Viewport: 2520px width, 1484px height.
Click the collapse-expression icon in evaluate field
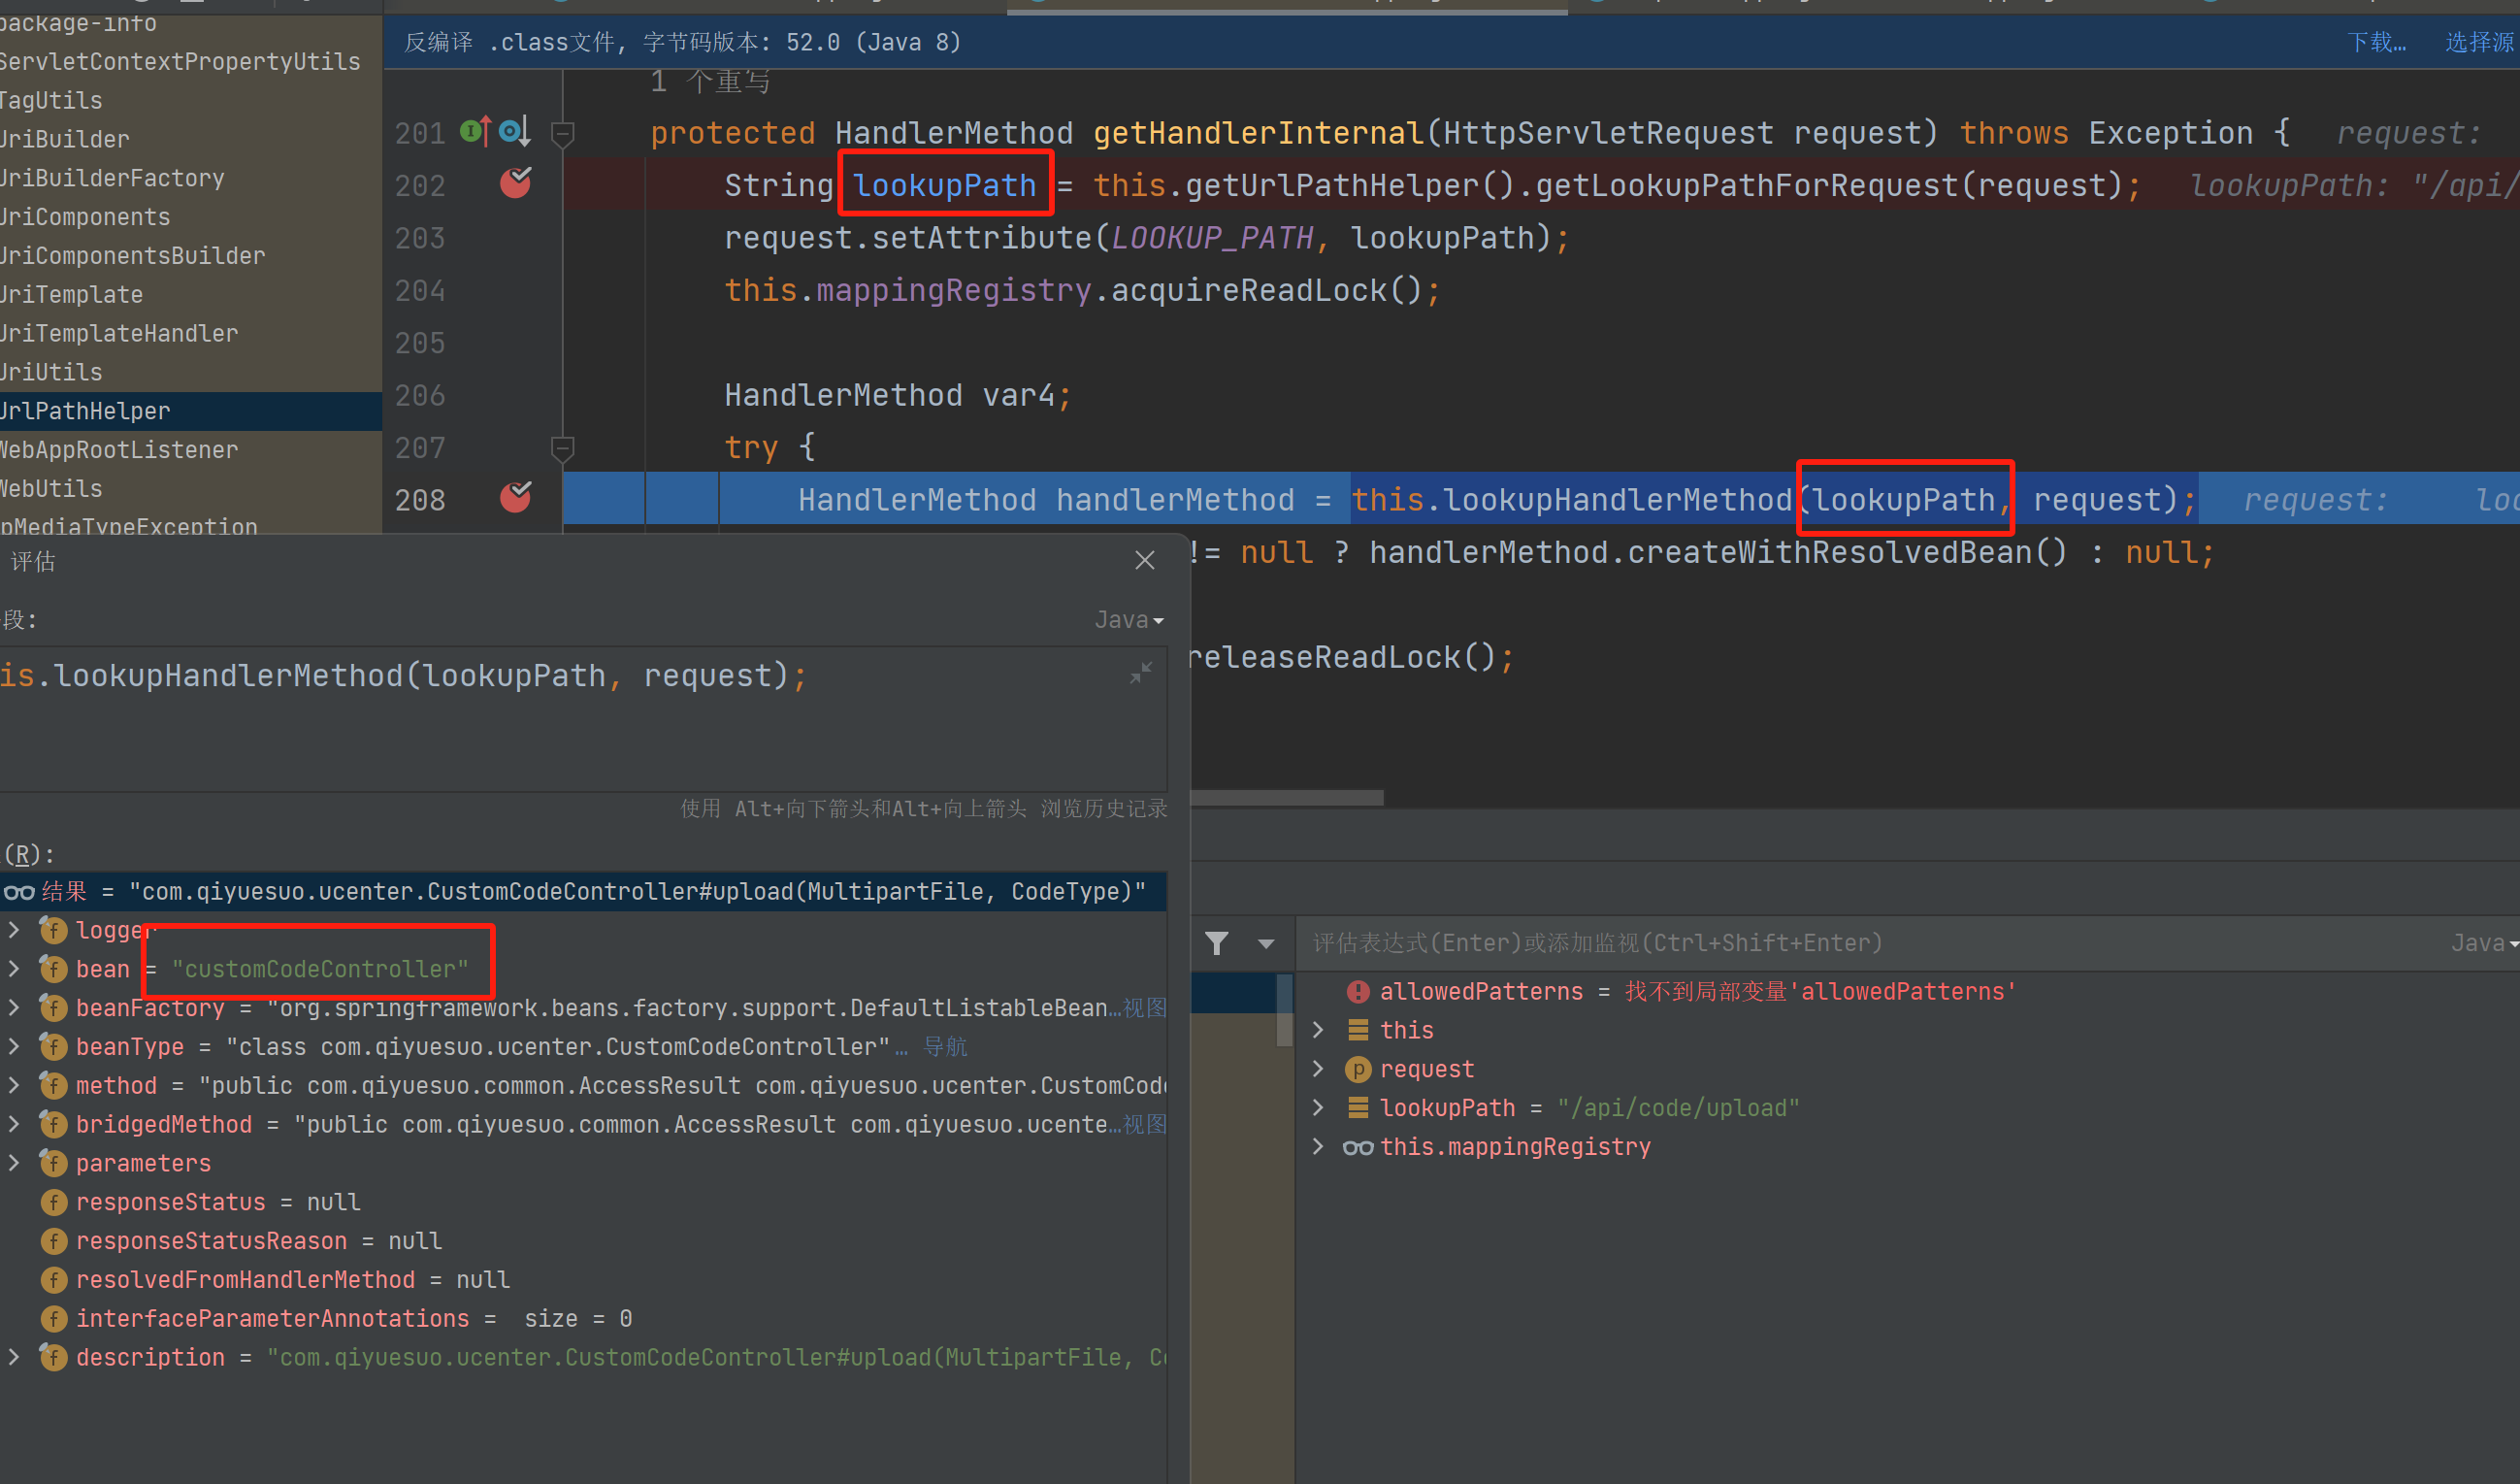1141,673
